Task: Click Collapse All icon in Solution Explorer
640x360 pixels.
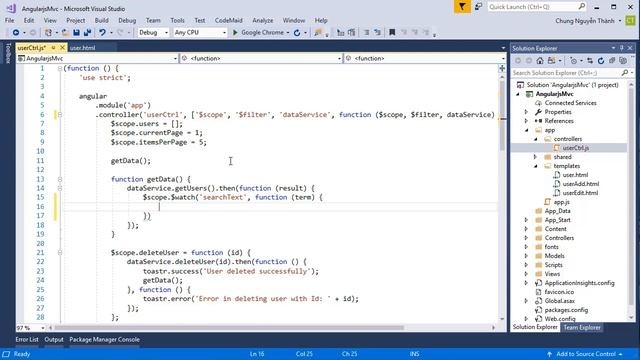Action: coord(612,61)
